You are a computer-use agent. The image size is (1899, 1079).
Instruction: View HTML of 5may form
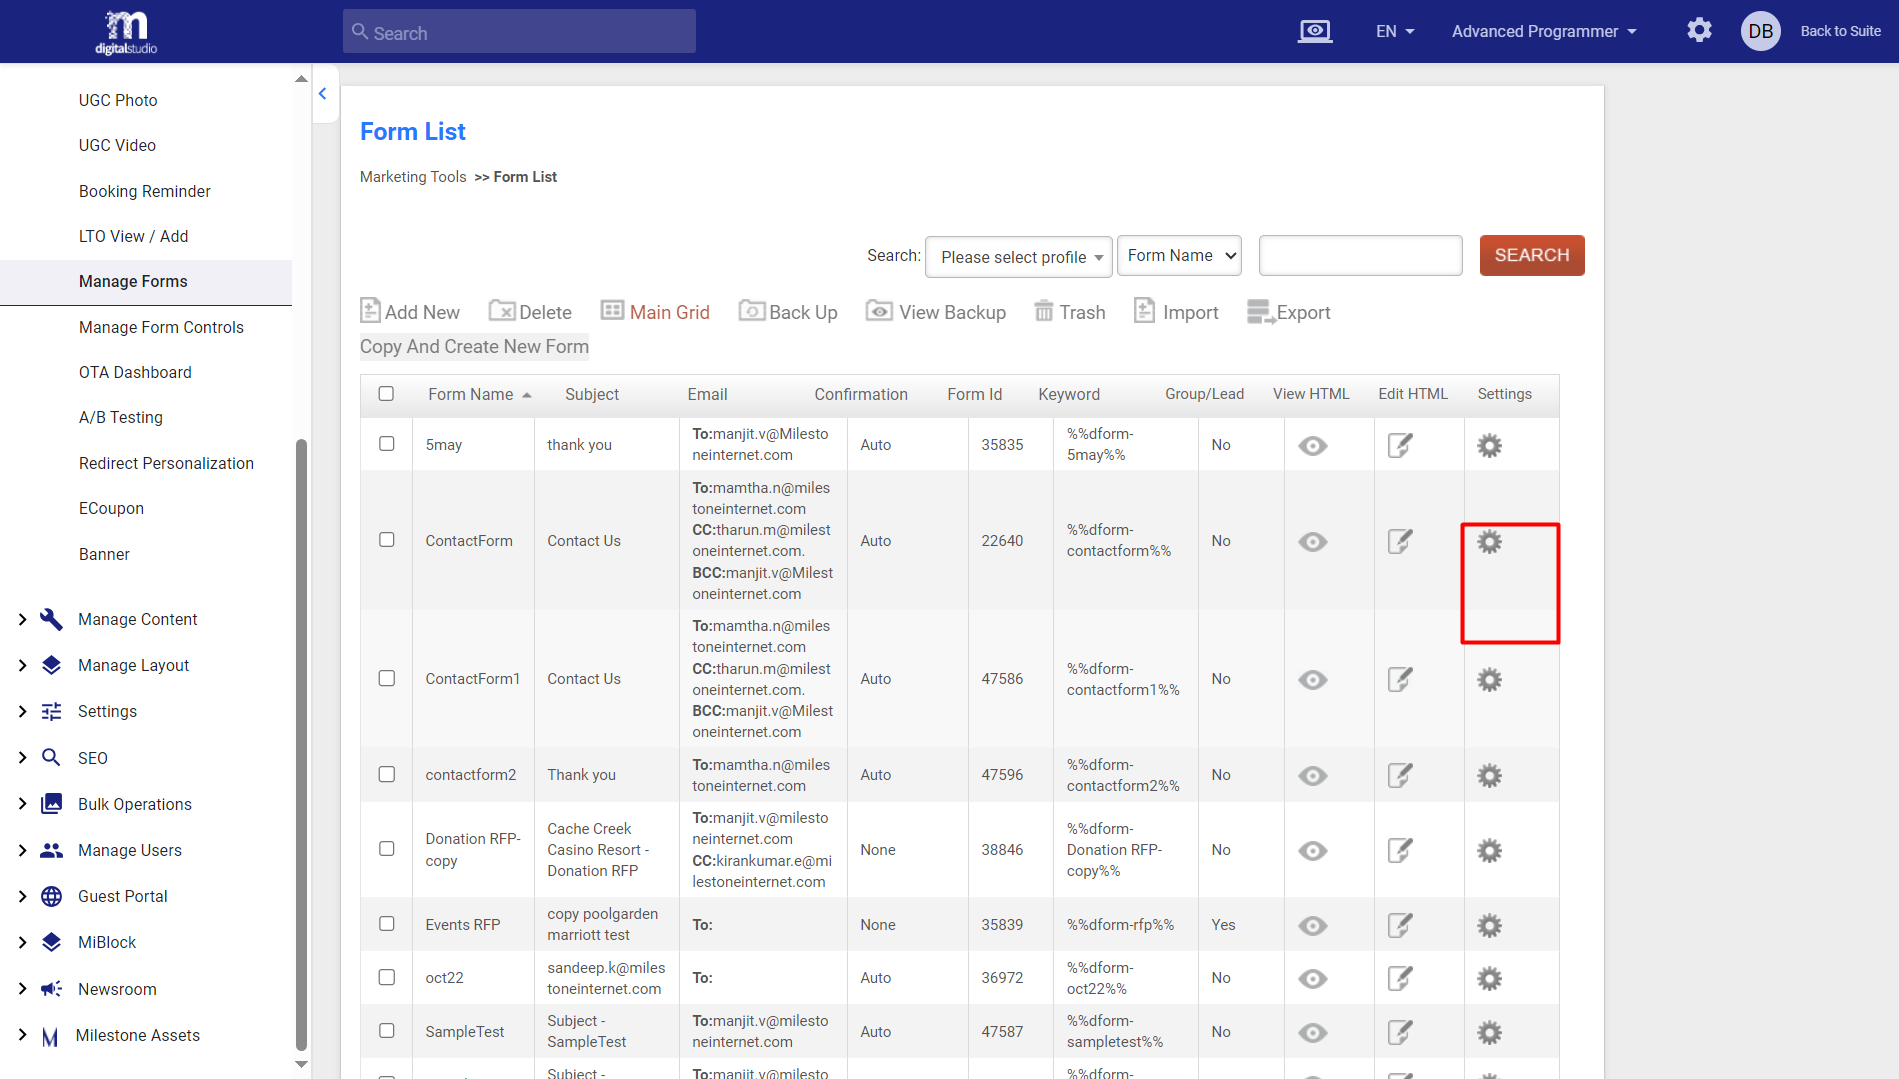coord(1313,445)
